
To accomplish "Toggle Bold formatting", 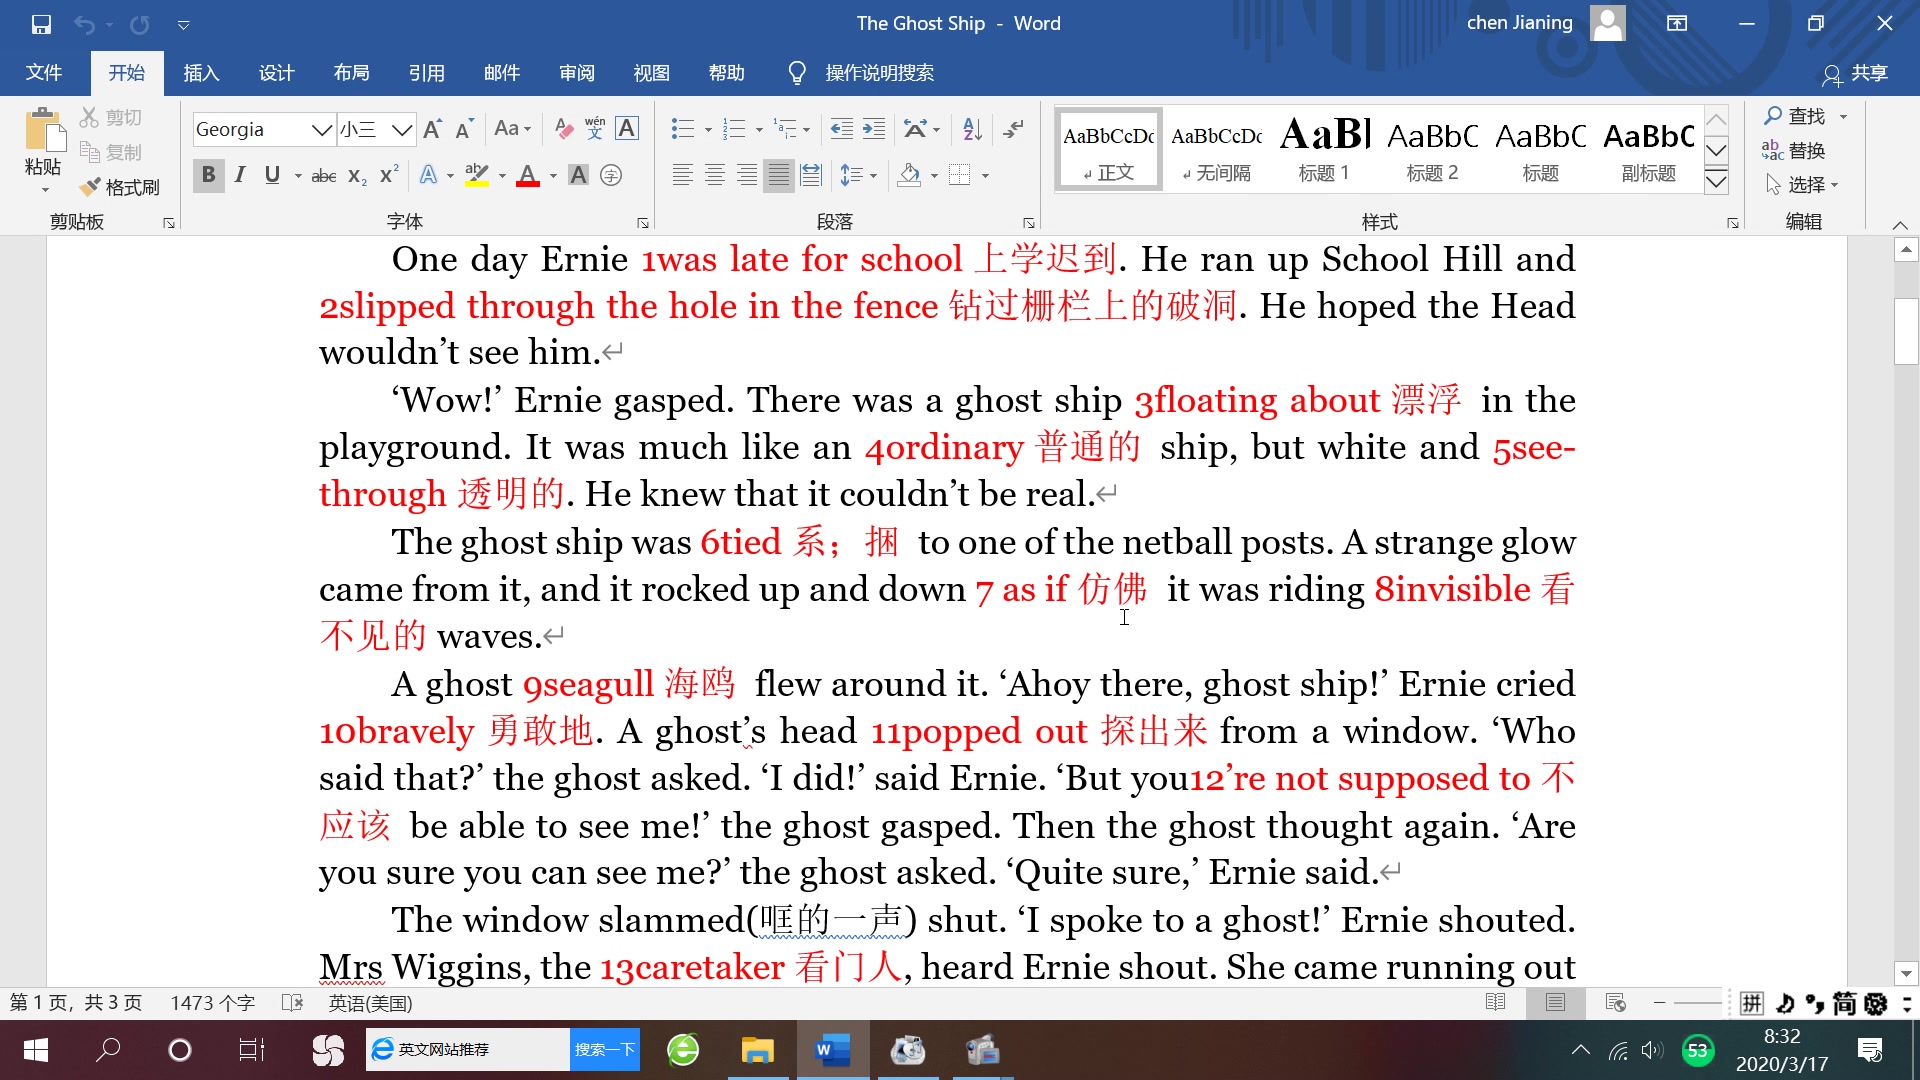I will coord(208,176).
